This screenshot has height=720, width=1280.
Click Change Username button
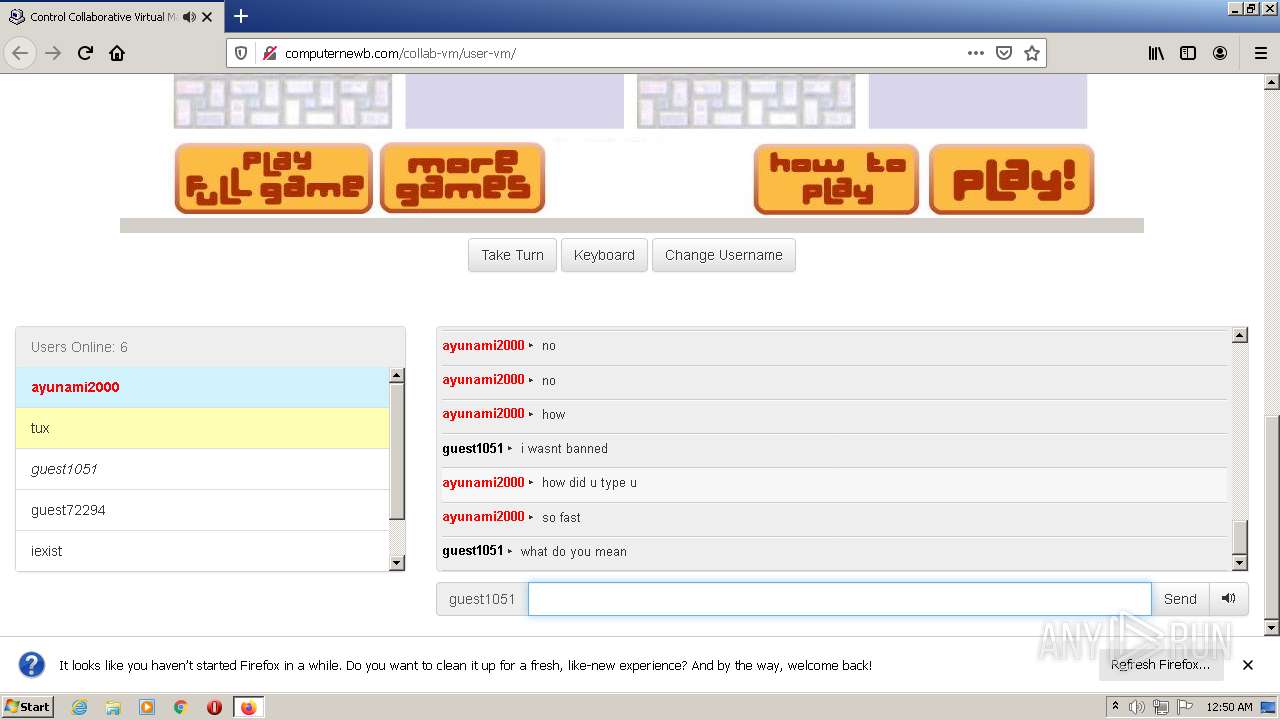pos(724,255)
